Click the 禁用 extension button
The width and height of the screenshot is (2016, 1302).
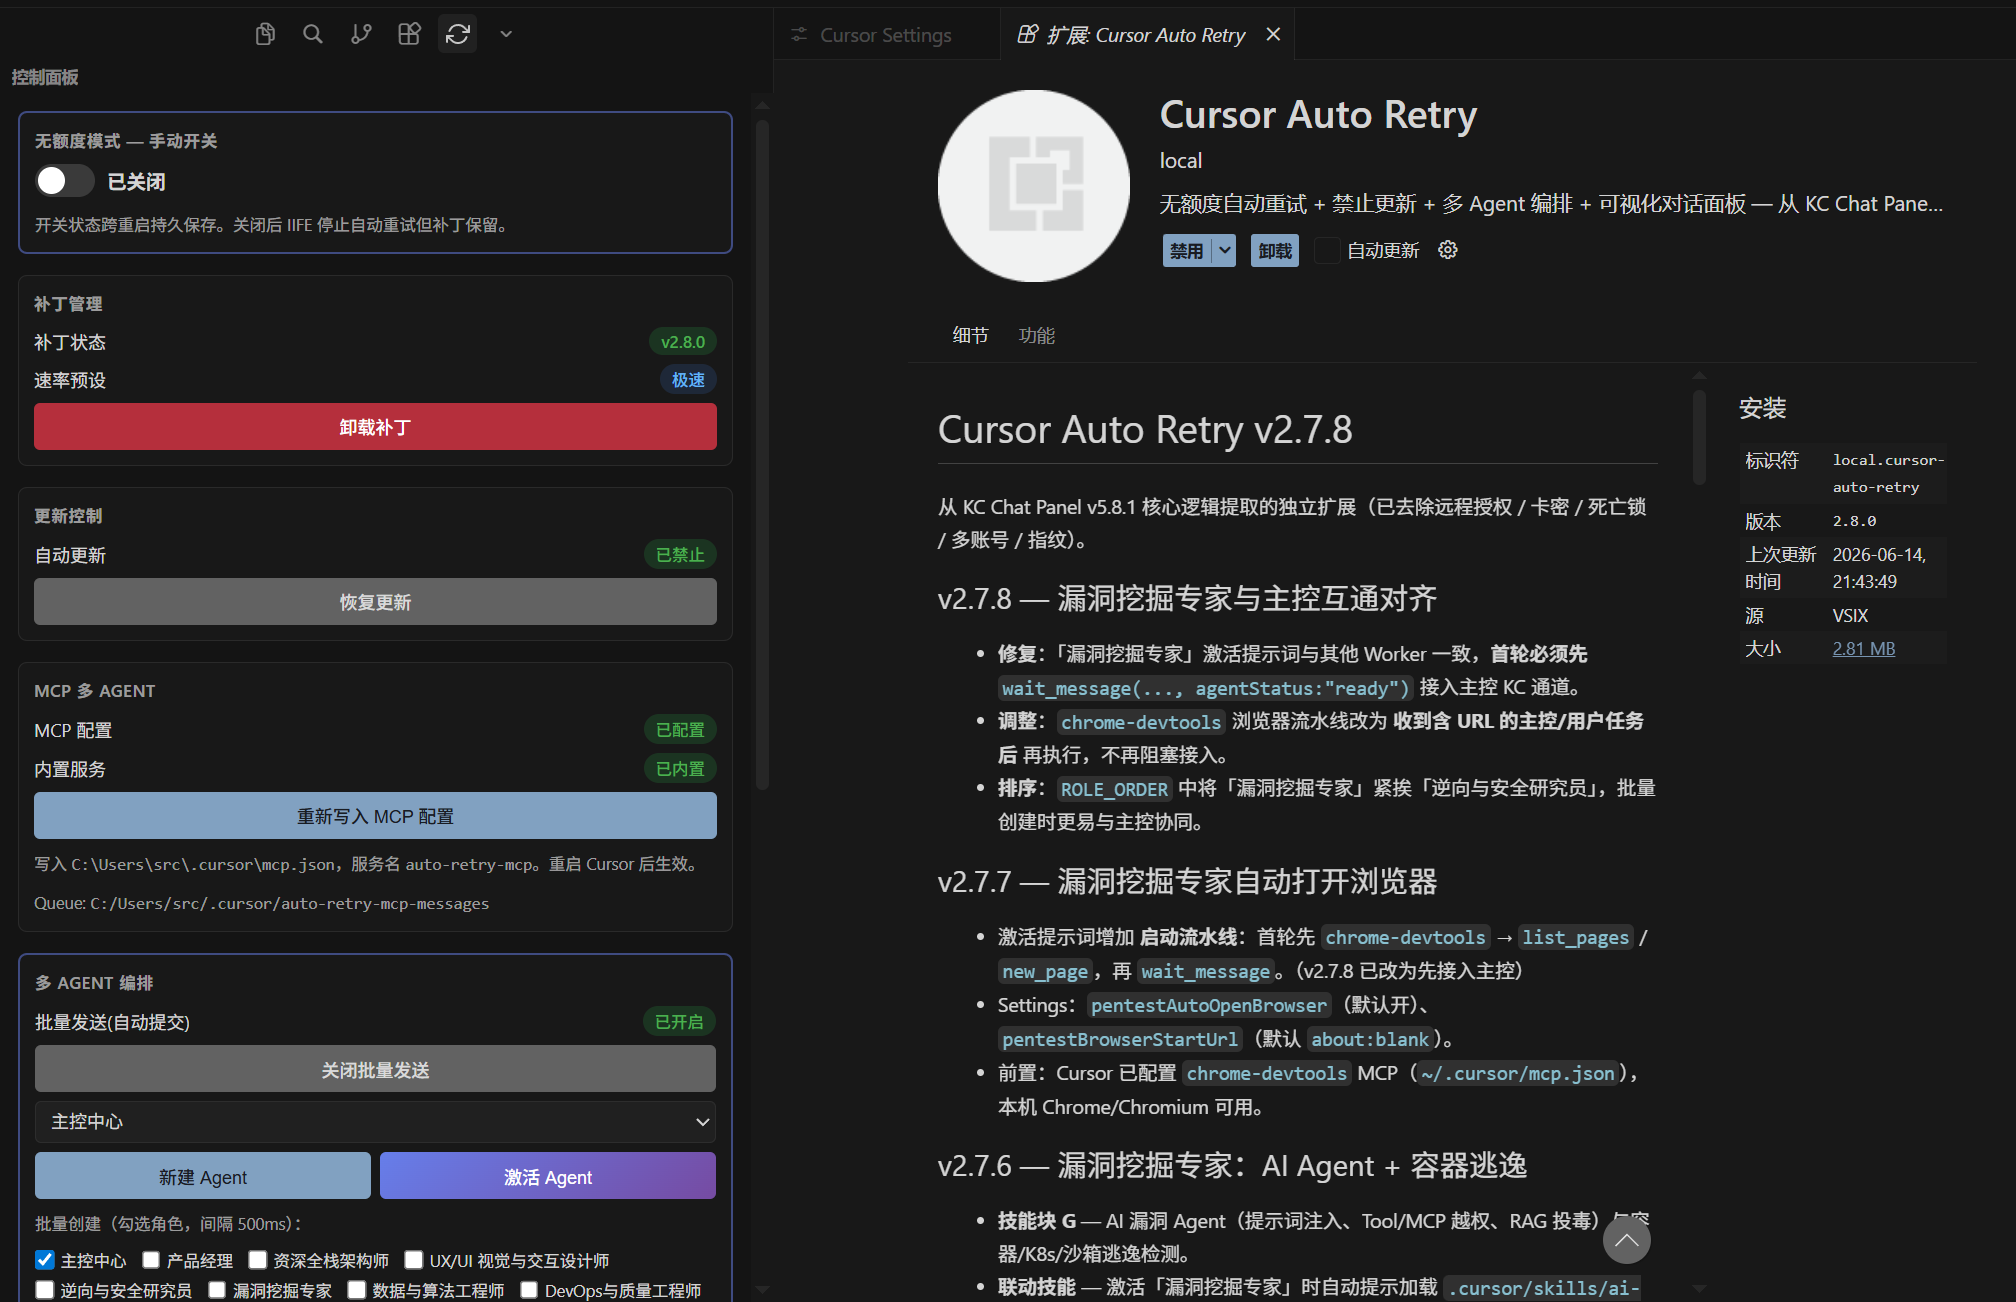coord(1187,250)
